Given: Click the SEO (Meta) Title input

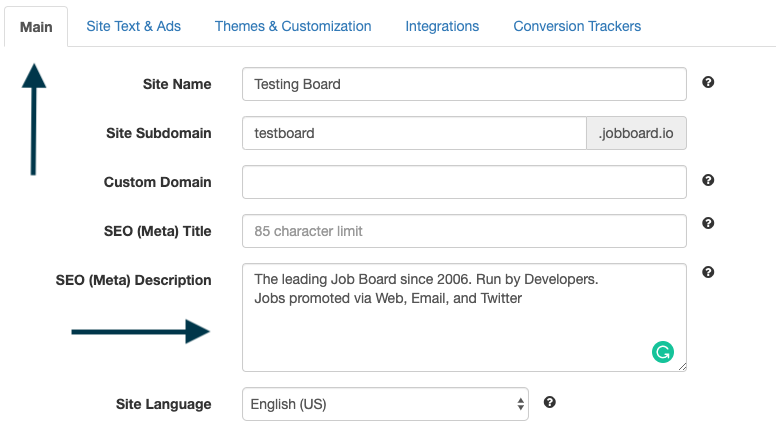Looking at the screenshot, I should [464, 231].
